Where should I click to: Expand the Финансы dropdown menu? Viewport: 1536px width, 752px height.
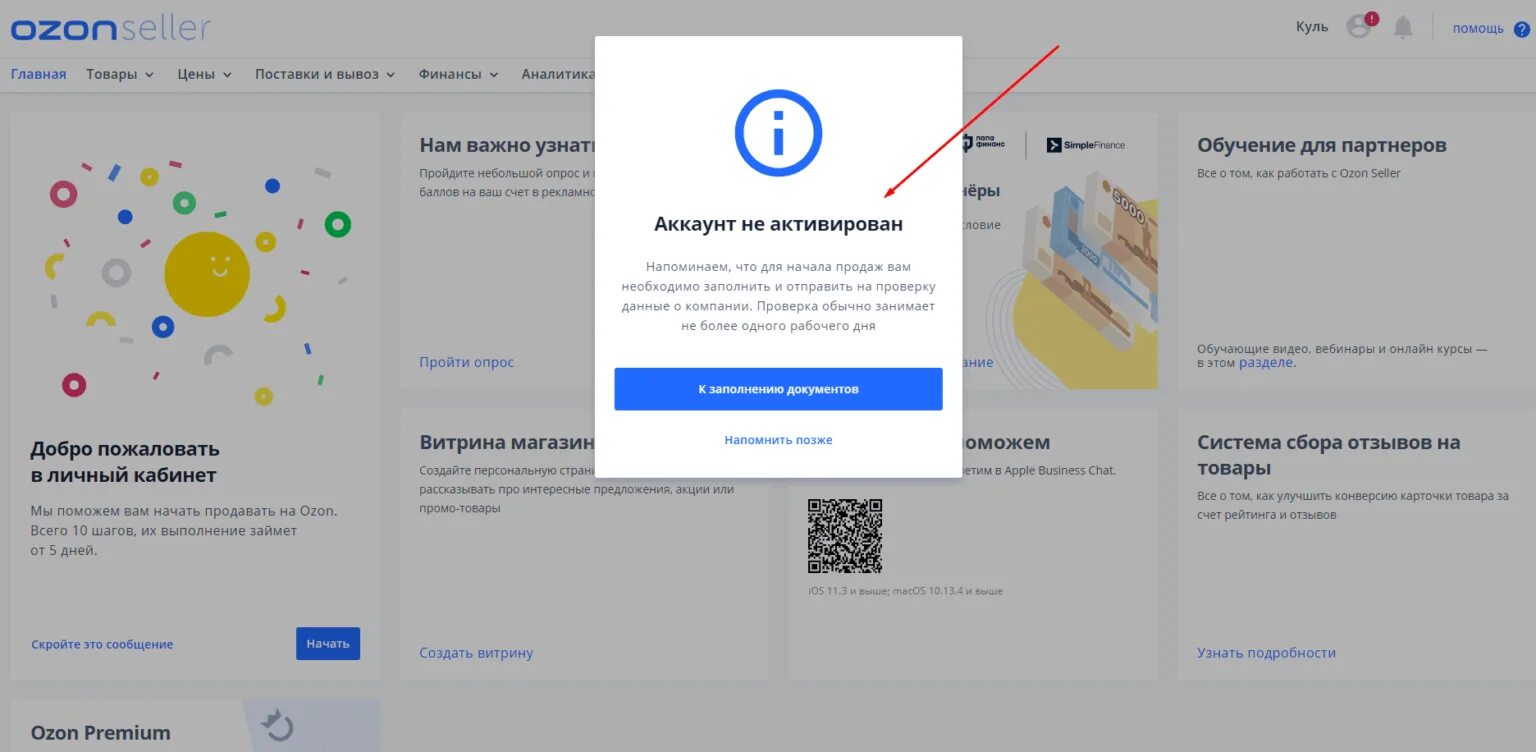point(459,74)
